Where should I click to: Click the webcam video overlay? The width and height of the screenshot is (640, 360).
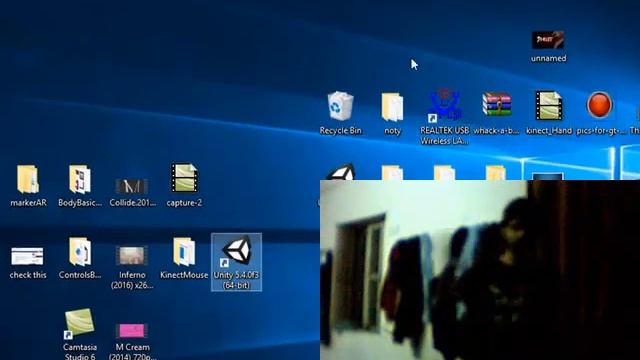click(x=480, y=270)
